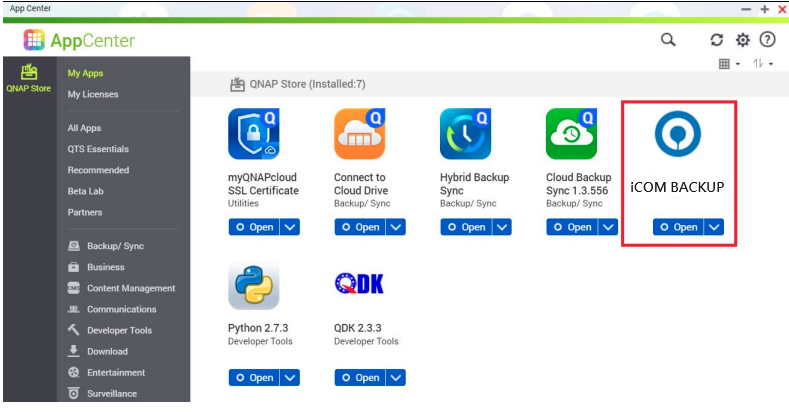This screenshot has width=789, height=412.
Task: Go to My Licenses
Action: click(93, 94)
